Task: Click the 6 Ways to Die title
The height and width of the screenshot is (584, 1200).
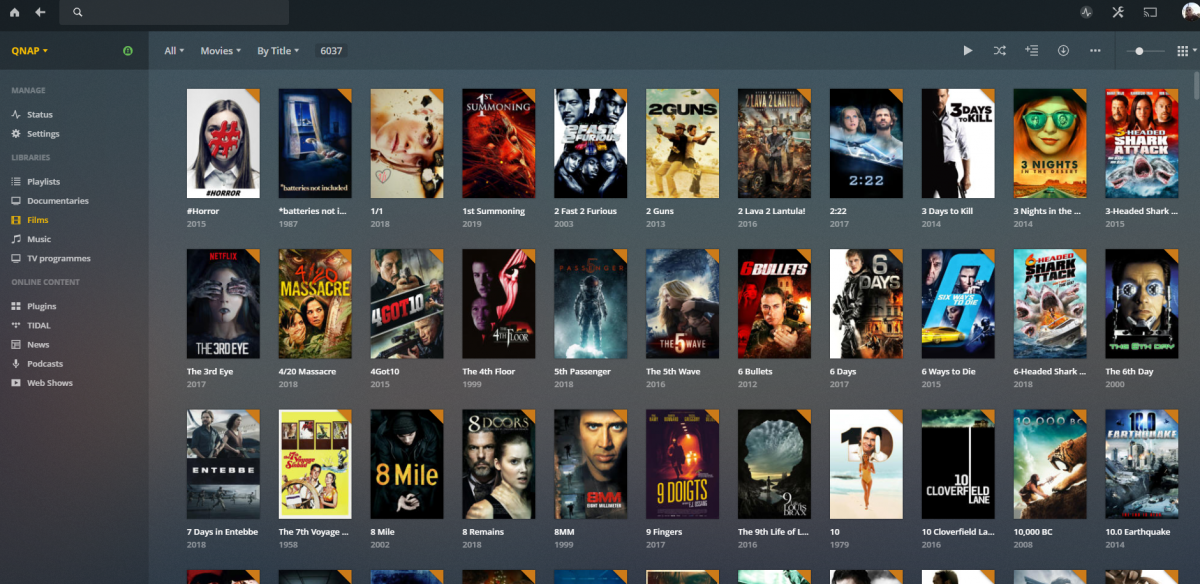Action: 951,371
